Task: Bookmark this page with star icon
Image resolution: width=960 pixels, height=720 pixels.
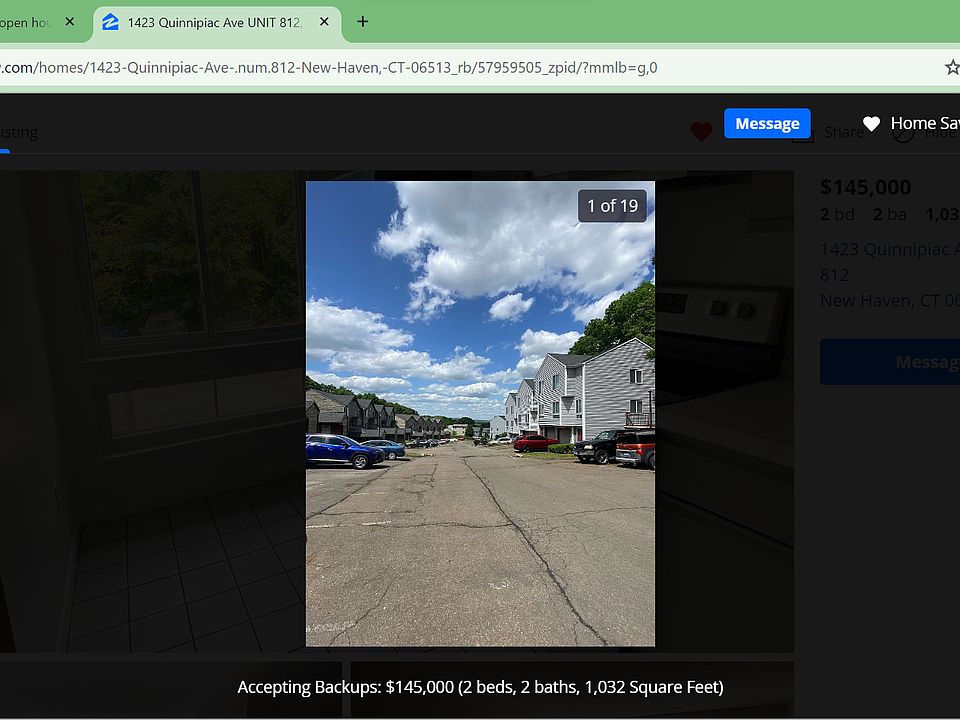Action: (951, 67)
